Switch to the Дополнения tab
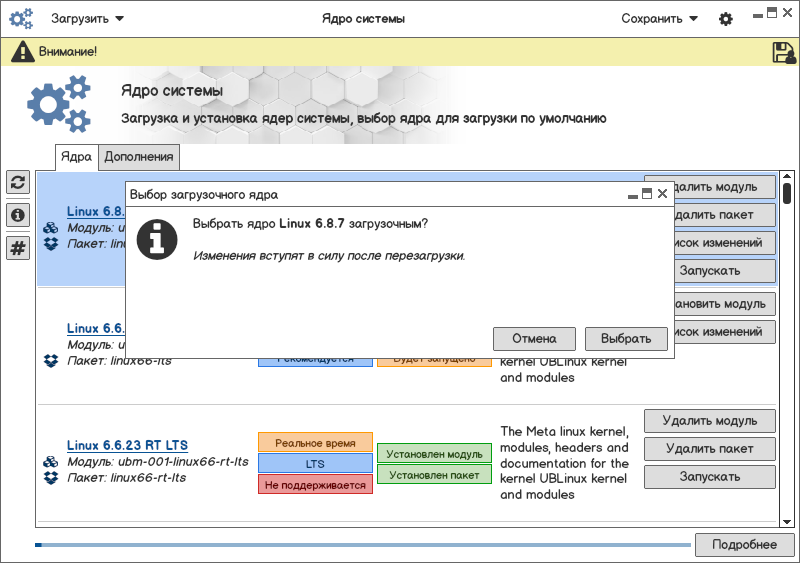The height and width of the screenshot is (563, 800). pyautogui.click(x=139, y=157)
